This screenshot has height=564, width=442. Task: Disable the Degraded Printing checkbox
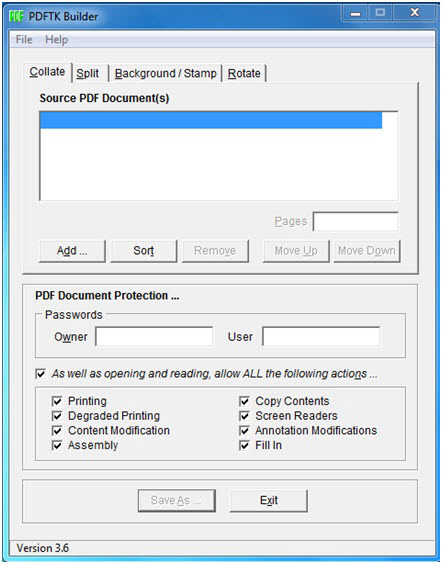pos(57,416)
